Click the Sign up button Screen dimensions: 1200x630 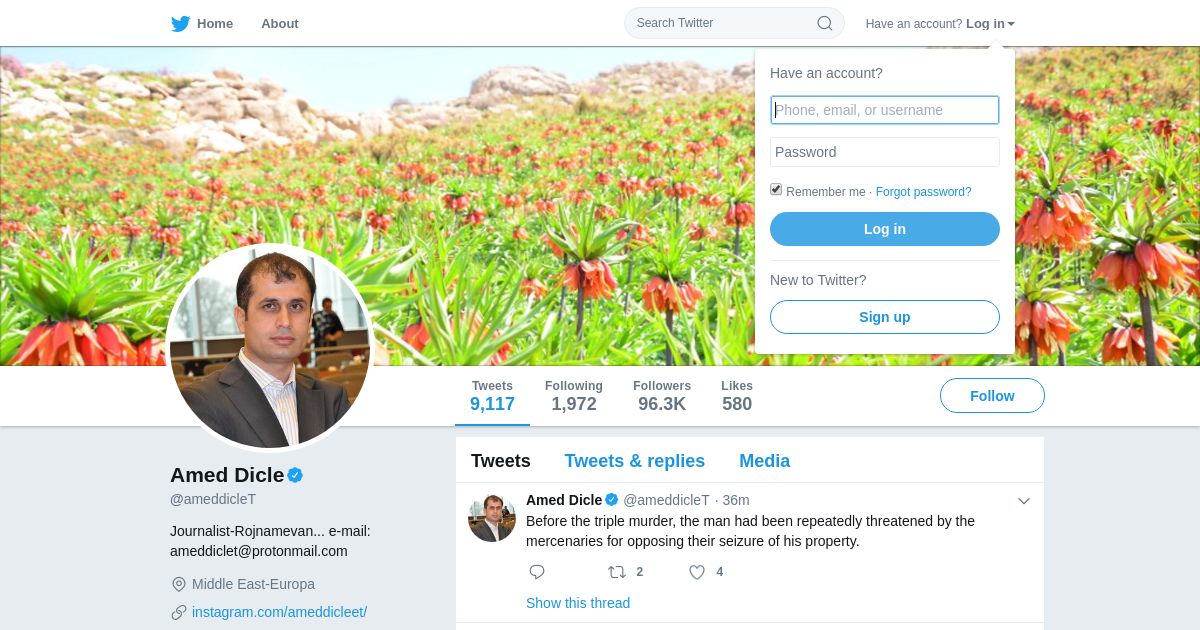pyautogui.click(x=884, y=317)
